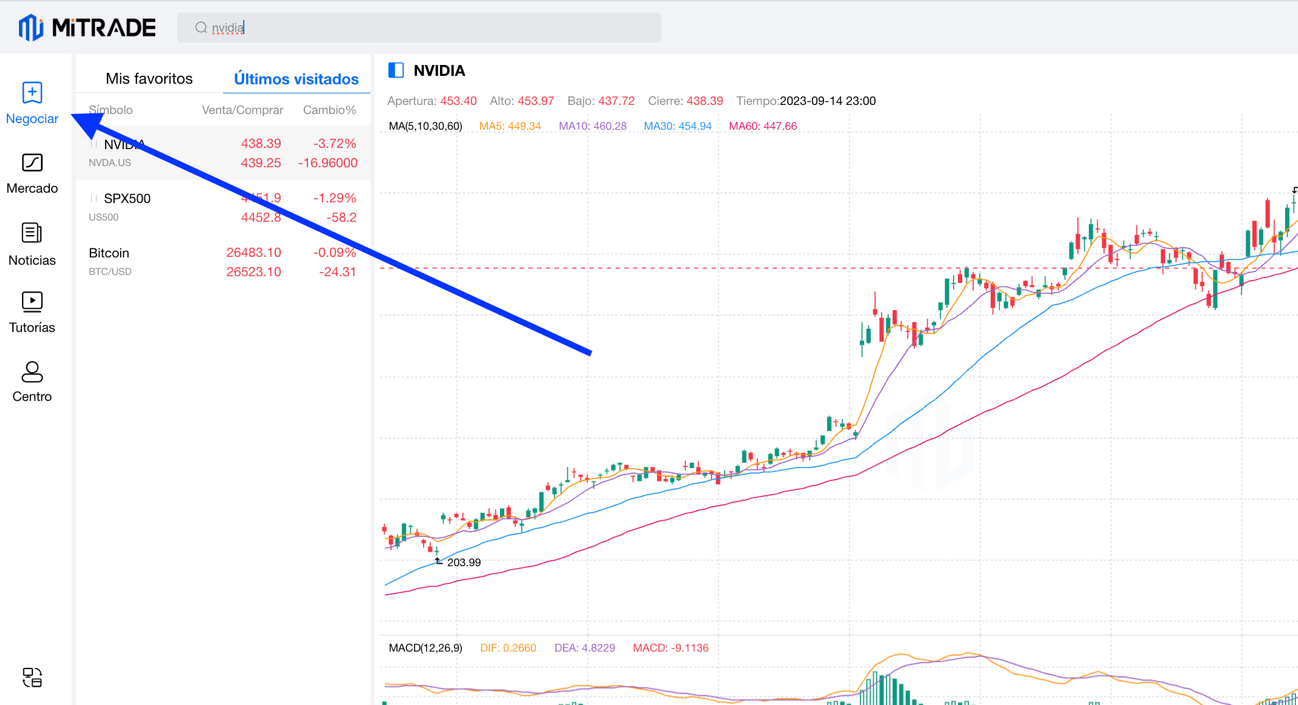Switch to the Mis favoritos tab

tap(149, 78)
